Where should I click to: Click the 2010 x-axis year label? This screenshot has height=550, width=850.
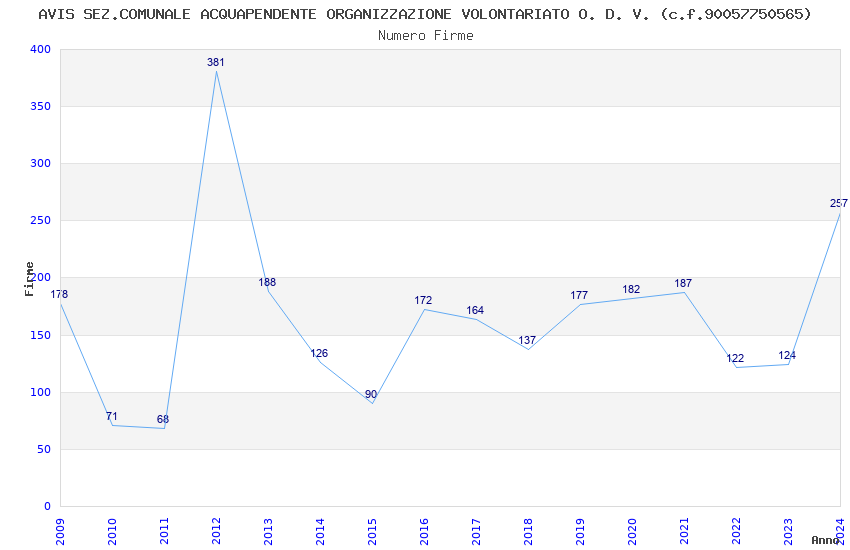[x=112, y=532]
